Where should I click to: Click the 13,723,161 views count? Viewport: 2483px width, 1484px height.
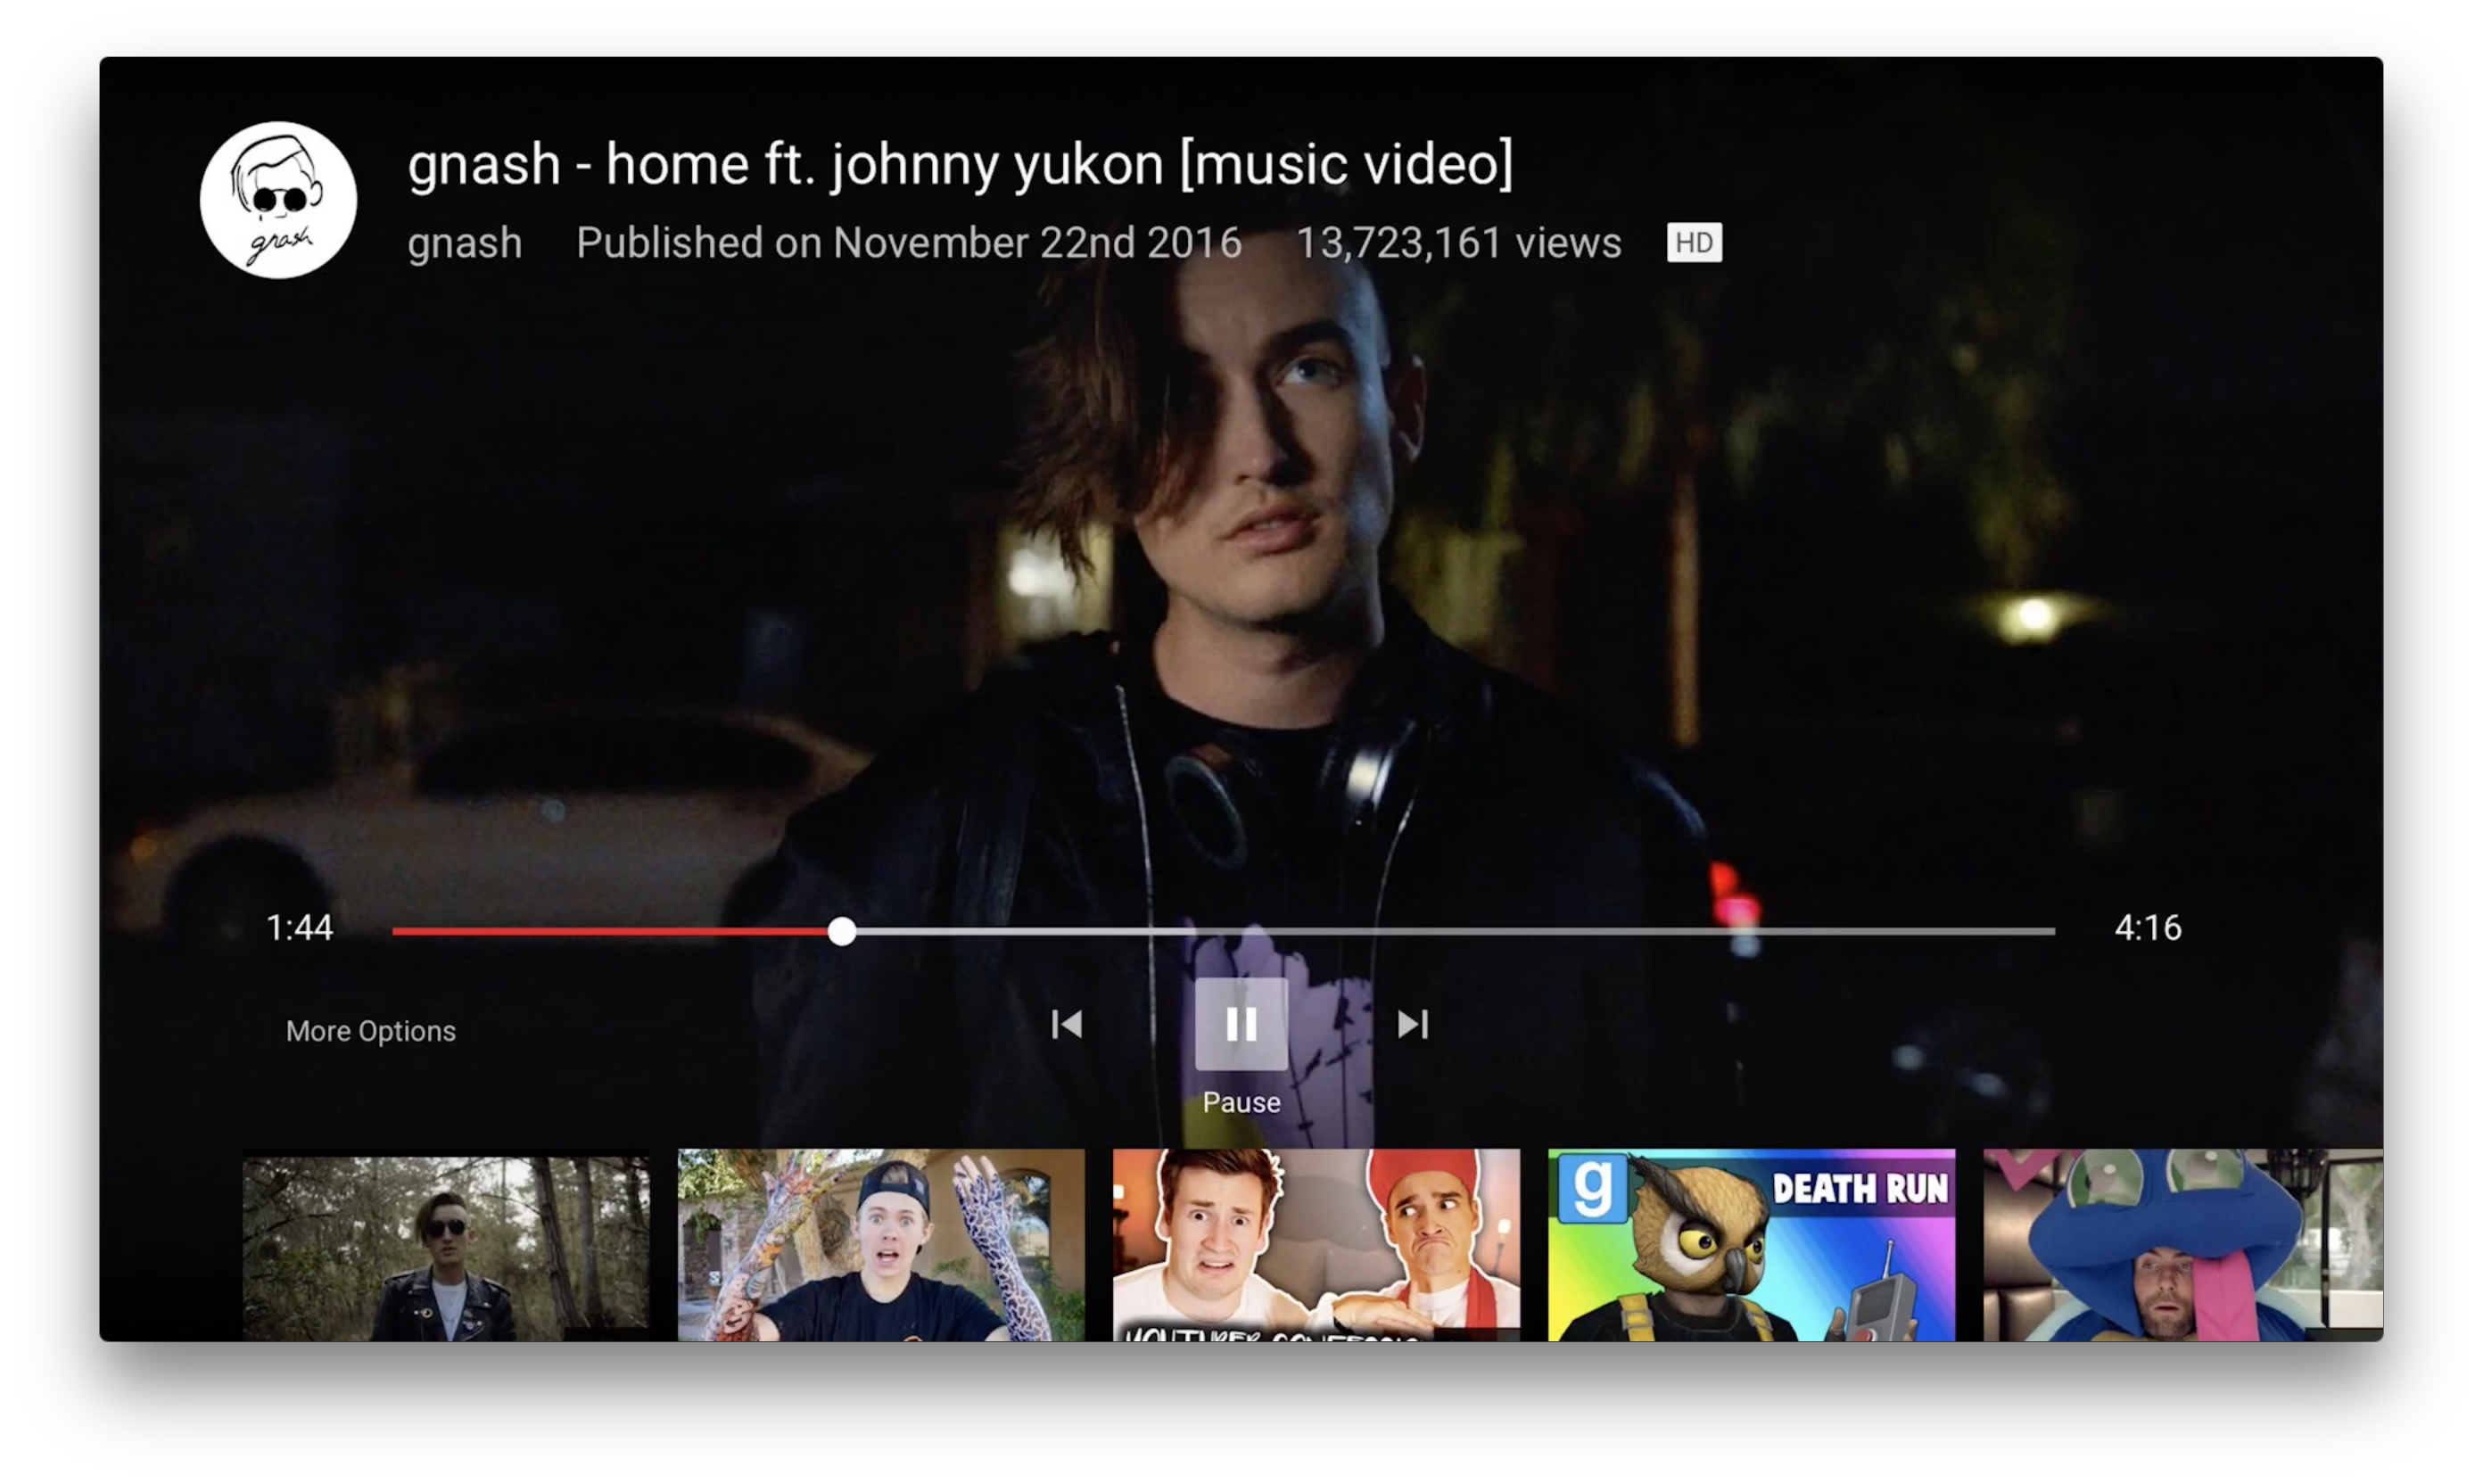(1458, 243)
